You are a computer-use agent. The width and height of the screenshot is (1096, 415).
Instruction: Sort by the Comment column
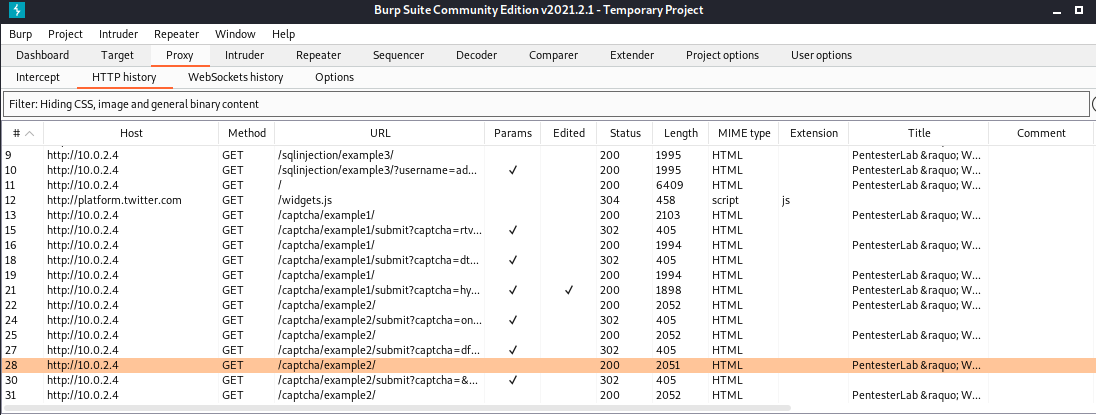[1041, 133]
